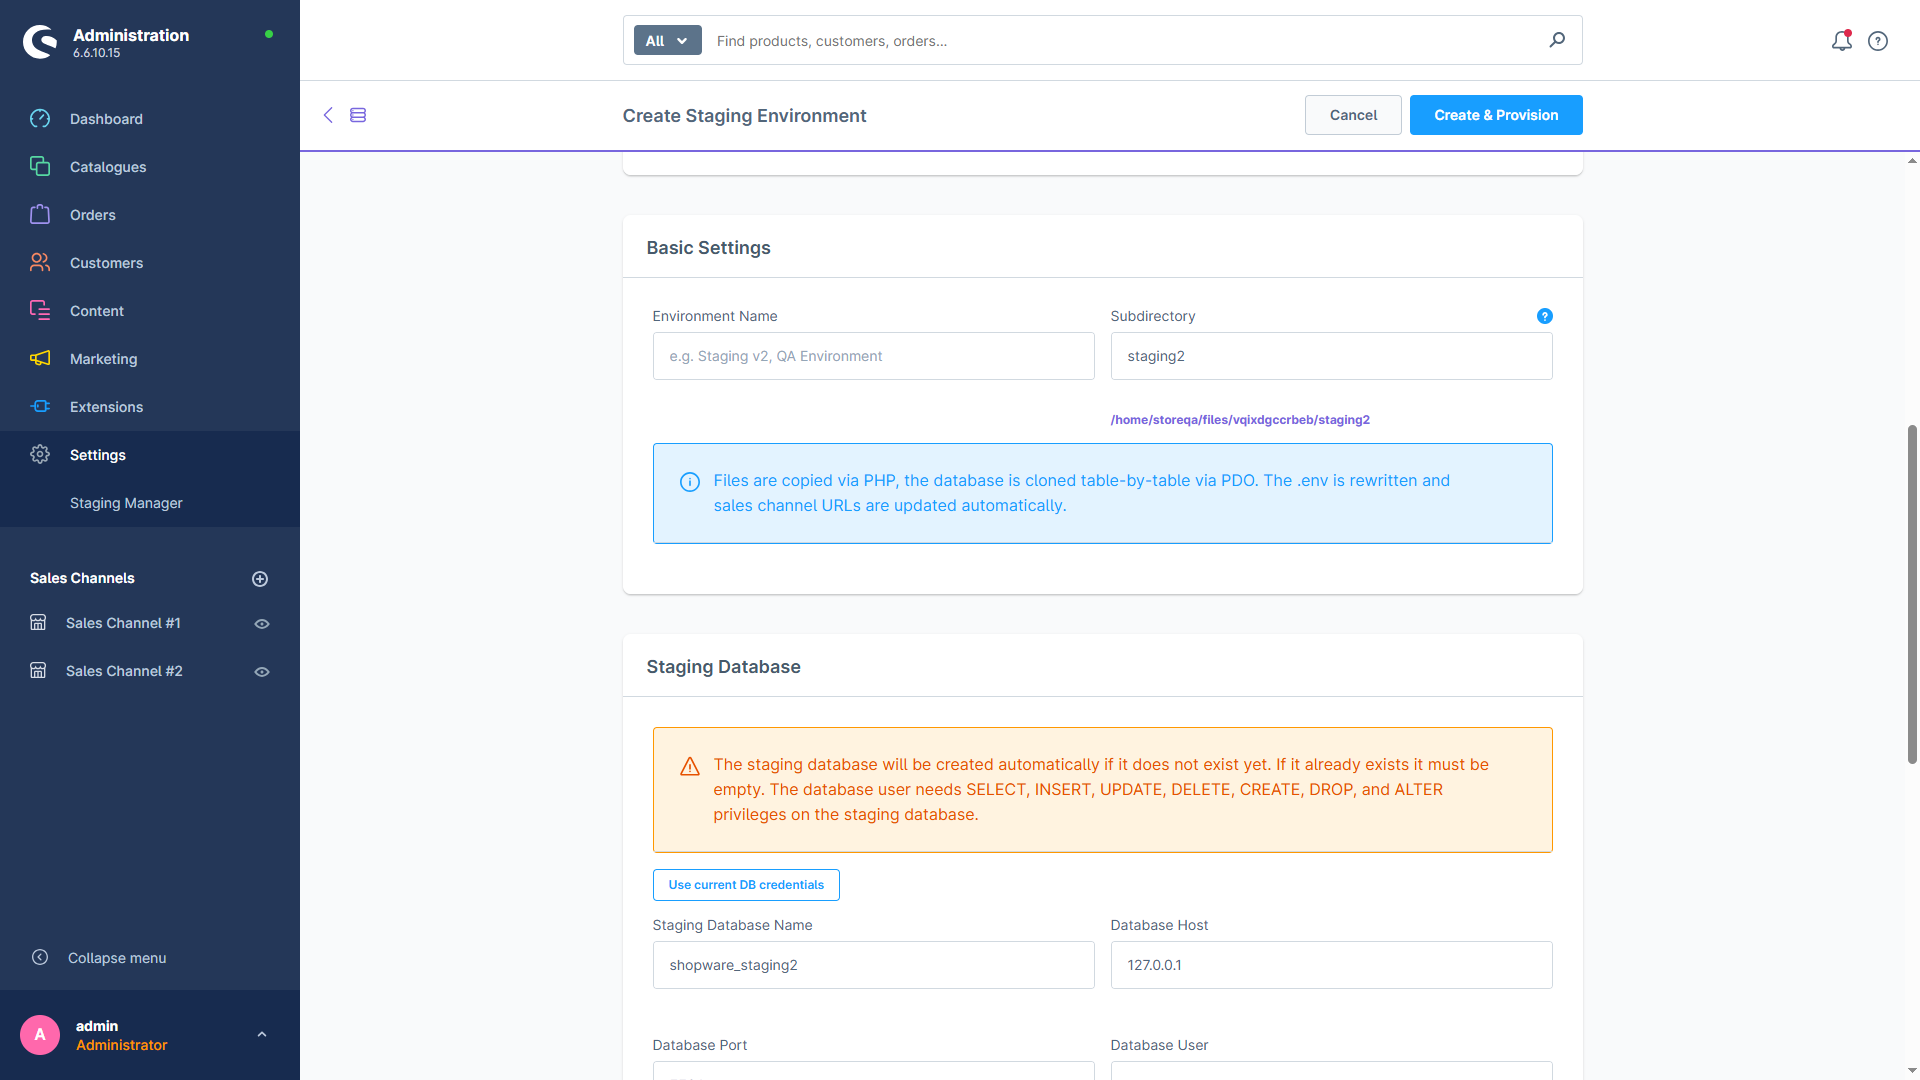Click the search magnifier icon
The width and height of the screenshot is (1920, 1080).
coord(1557,40)
